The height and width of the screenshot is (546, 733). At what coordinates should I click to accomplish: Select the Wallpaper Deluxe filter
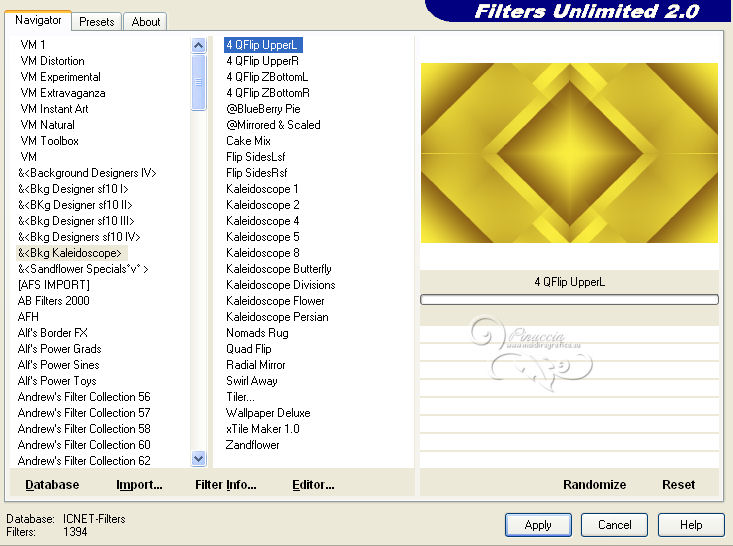[x=268, y=412]
